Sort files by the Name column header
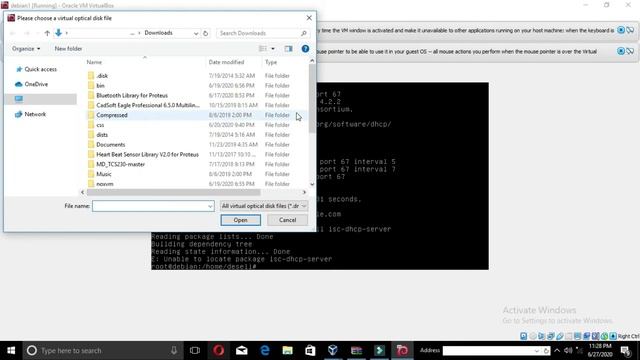The image size is (640, 360). (94, 62)
